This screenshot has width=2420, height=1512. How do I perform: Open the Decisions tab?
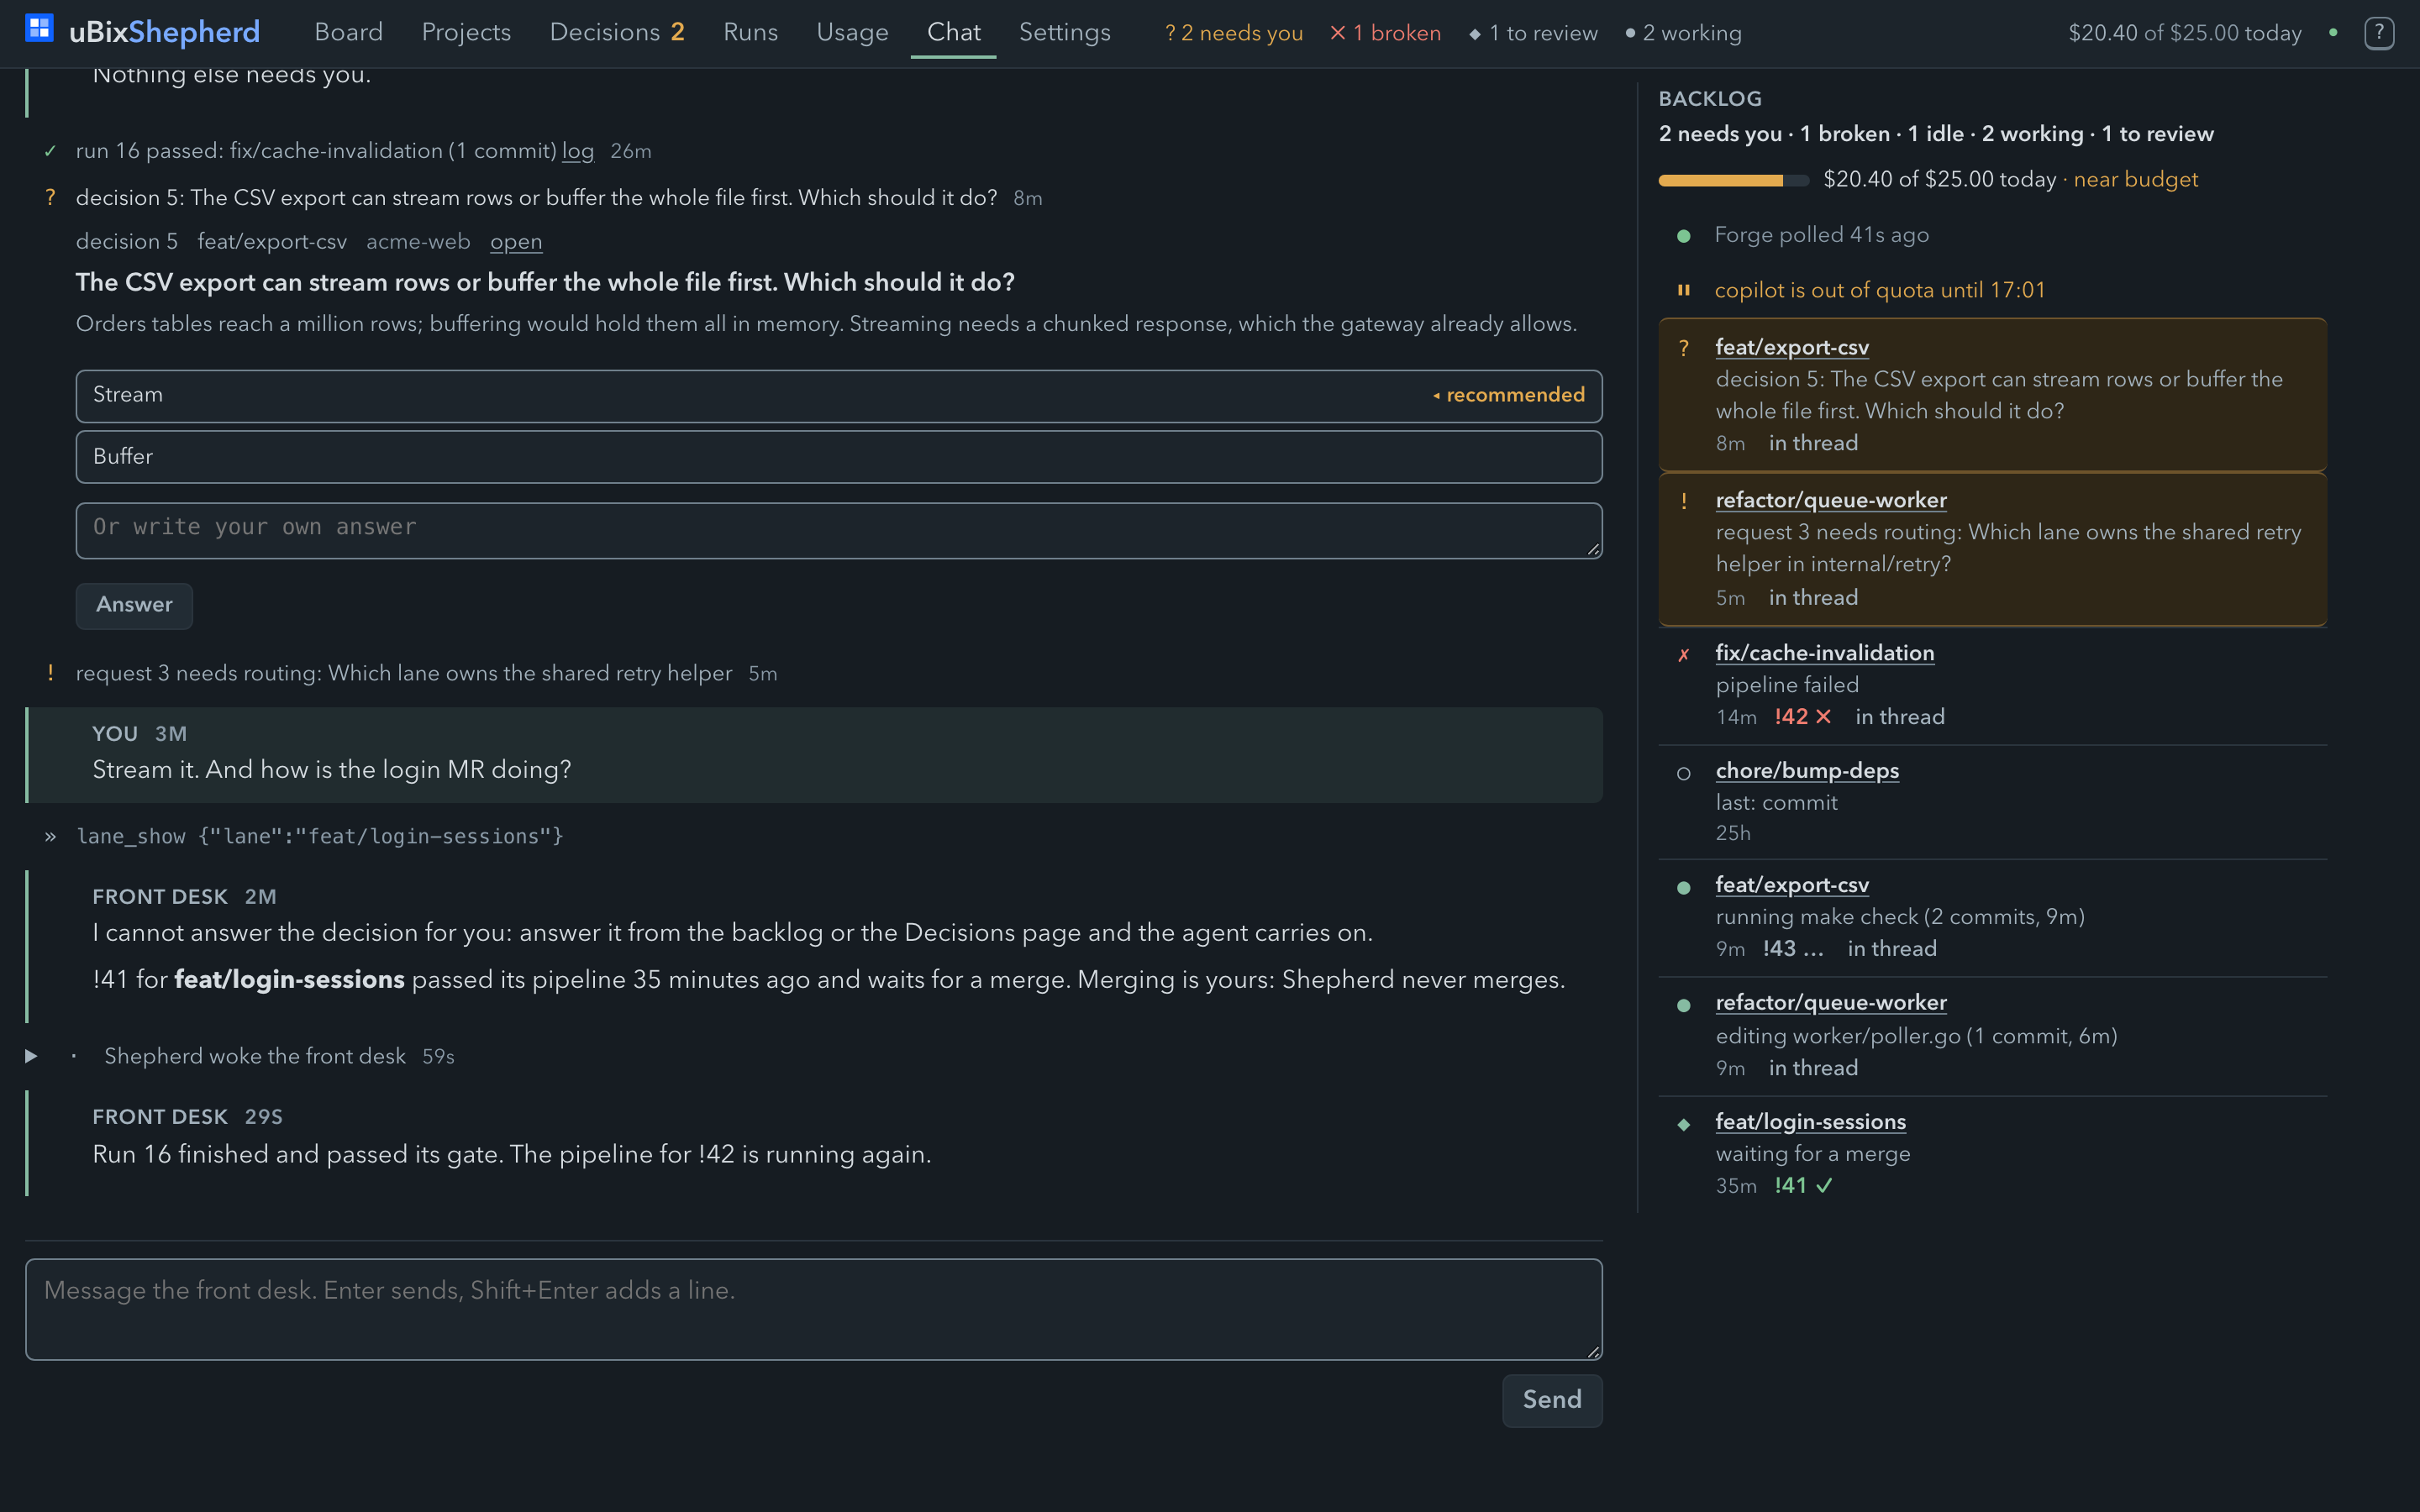(617, 33)
